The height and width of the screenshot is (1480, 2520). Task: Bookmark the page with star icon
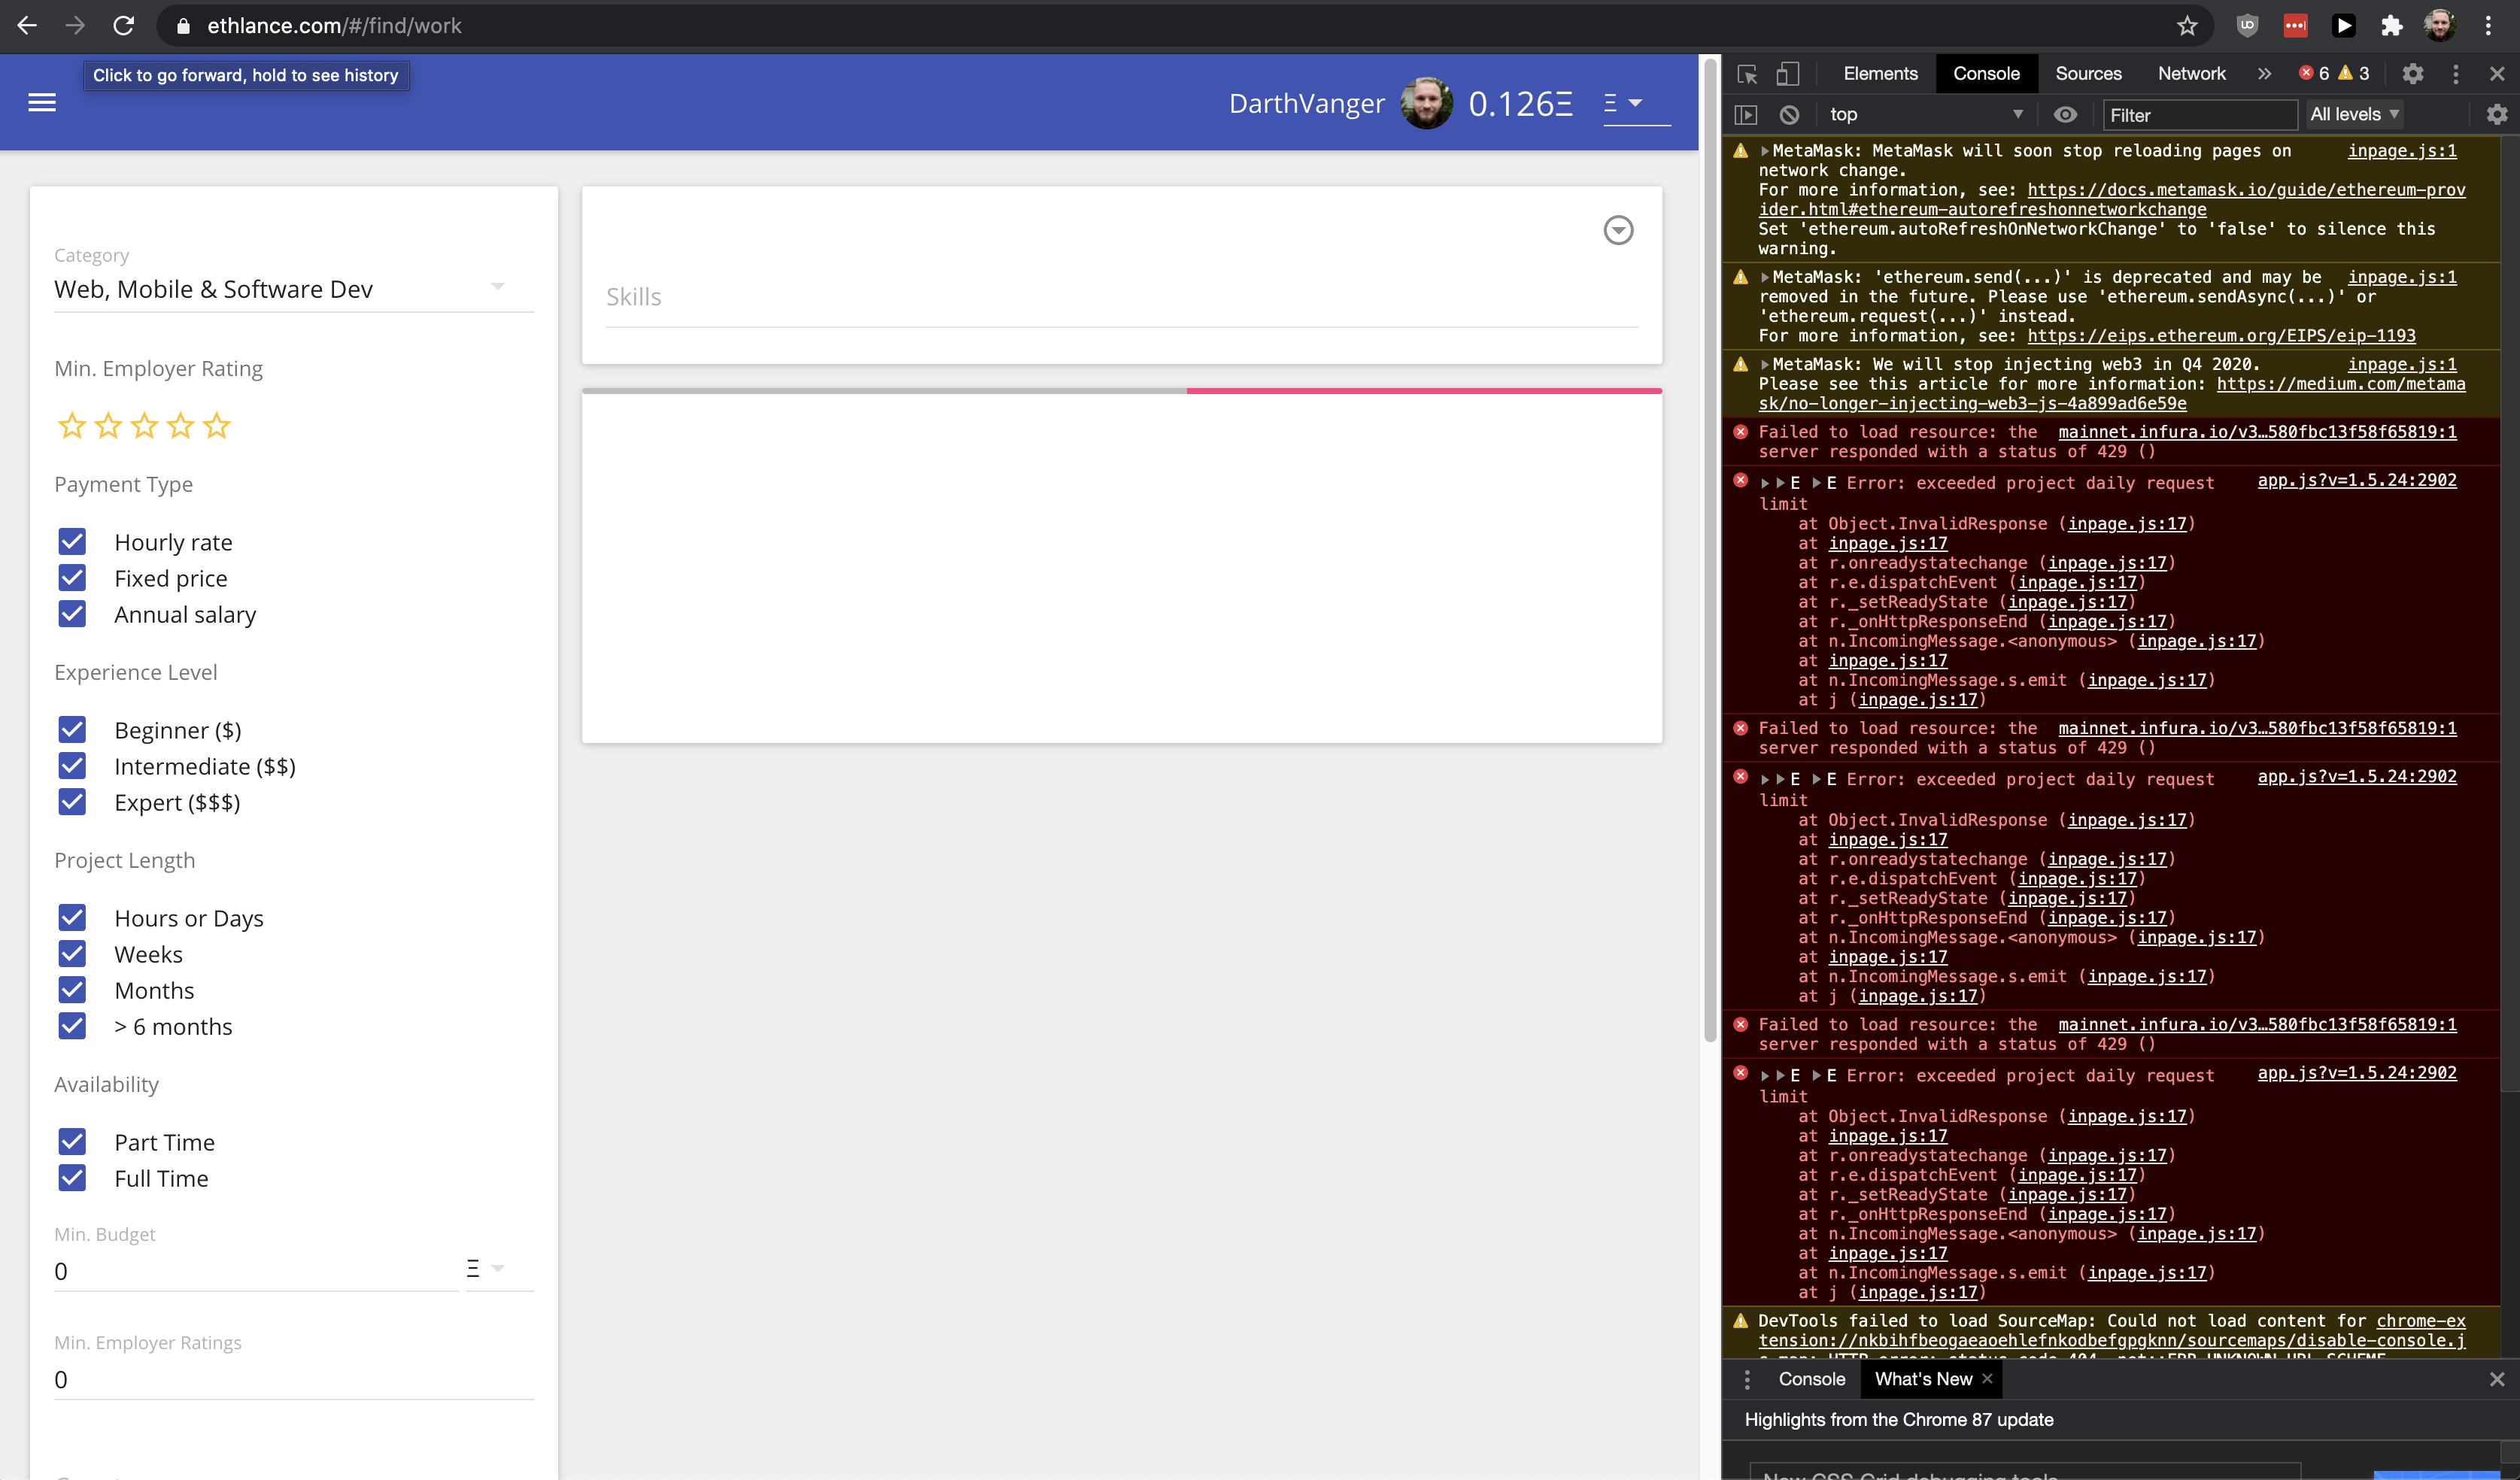click(2187, 26)
